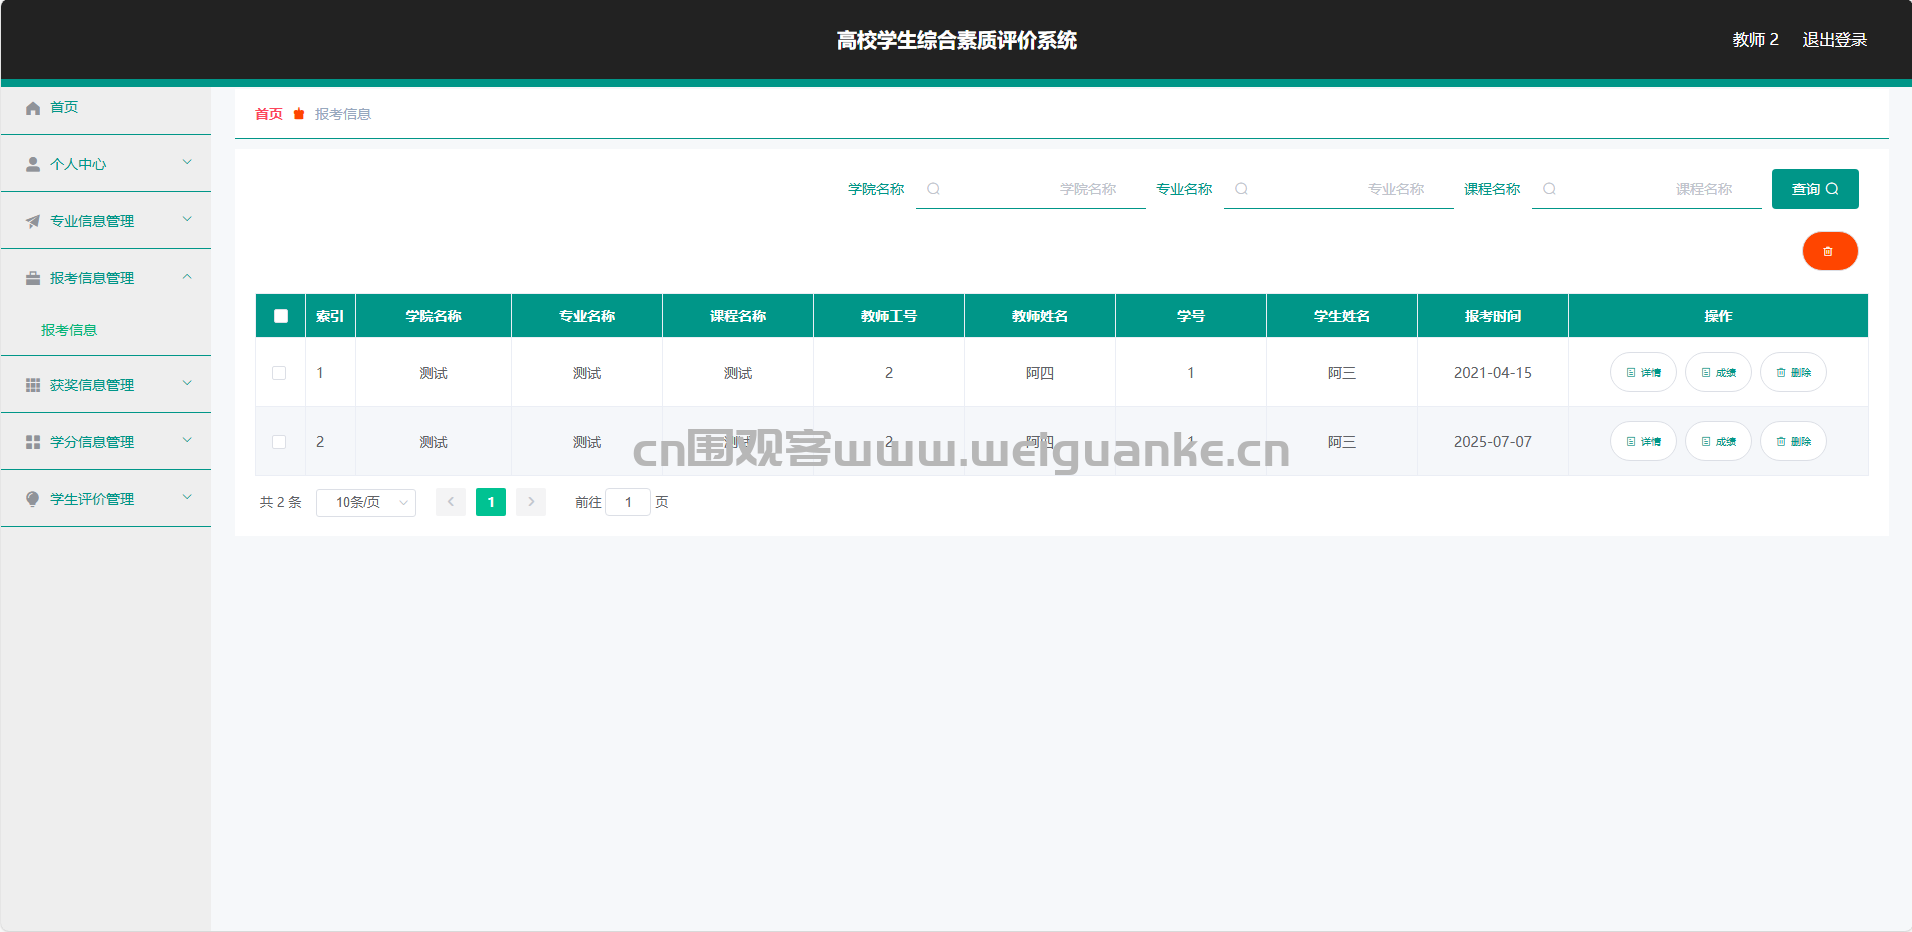Click the 教师 2 user label

click(x=1756, y=40)
